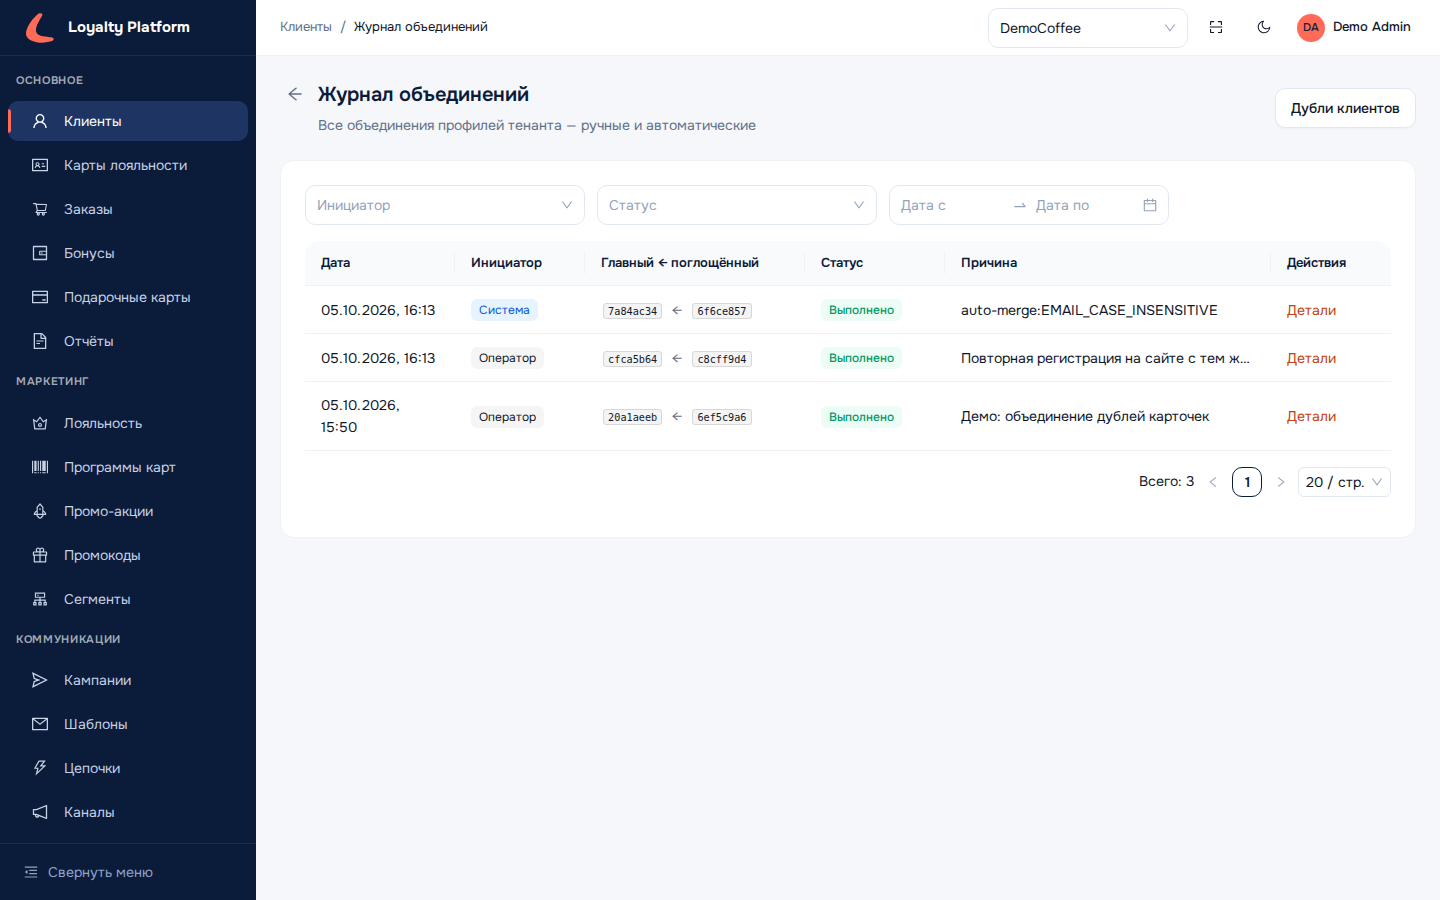This screenshot has width=1440, height=900.
Task: Click the Дата по input field
Action: point(1085,205)
